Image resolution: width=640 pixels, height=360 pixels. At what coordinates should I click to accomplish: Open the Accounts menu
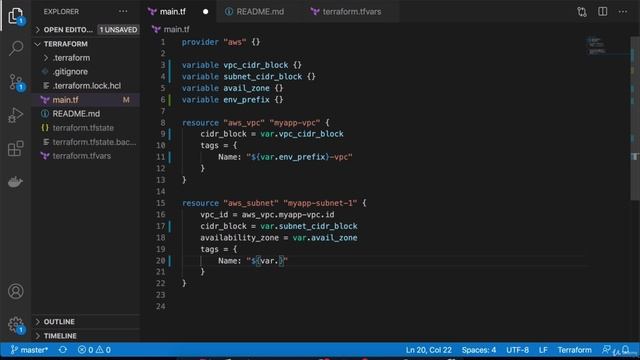click(x=16, y=291)
